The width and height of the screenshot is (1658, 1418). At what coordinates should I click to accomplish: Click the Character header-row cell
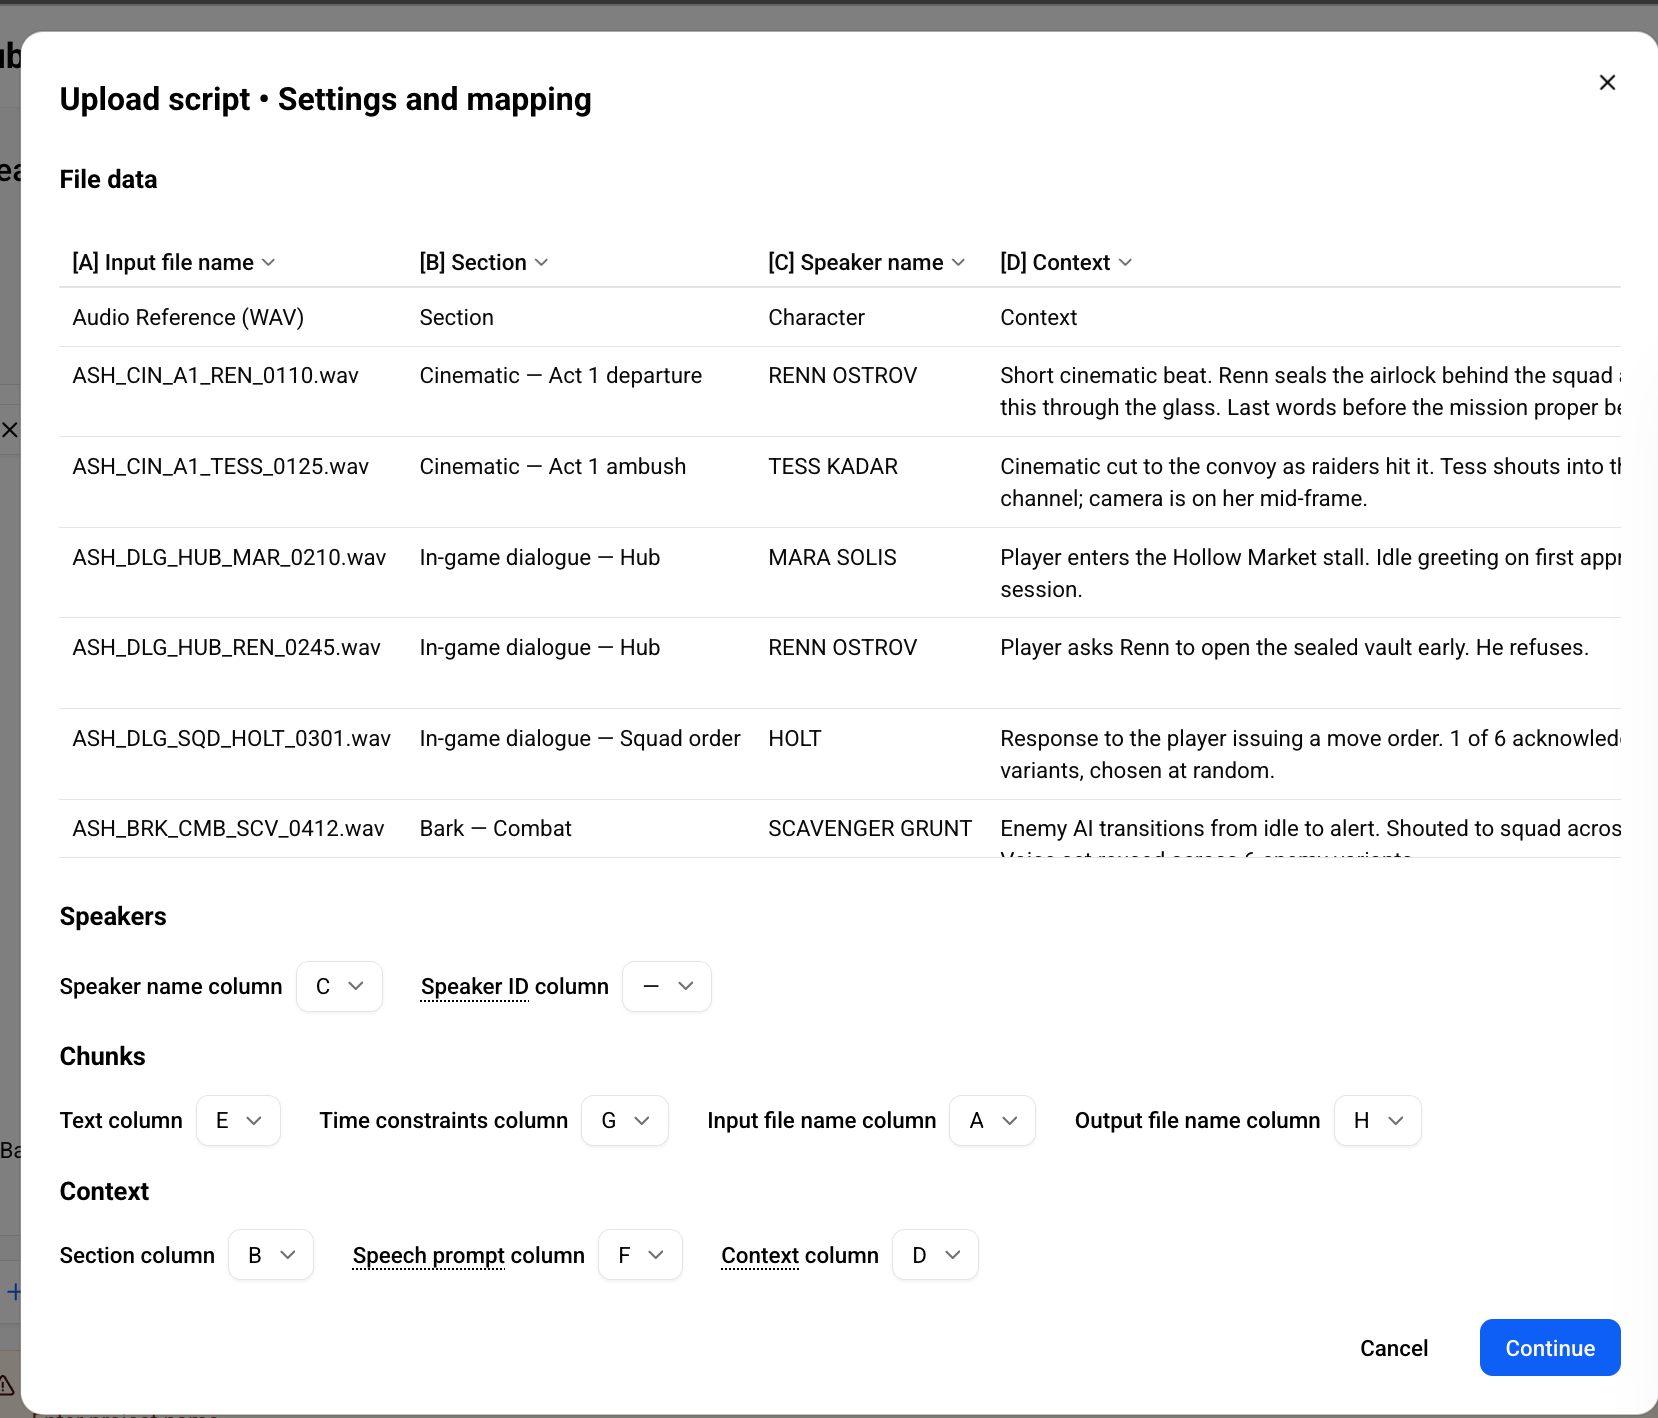[x=816, y=317]
